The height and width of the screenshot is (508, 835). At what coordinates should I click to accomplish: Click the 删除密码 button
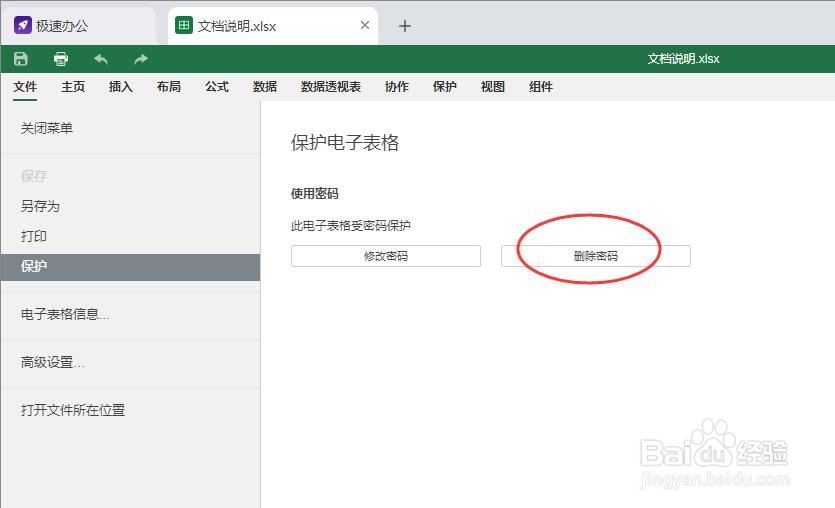pos(595,256)
